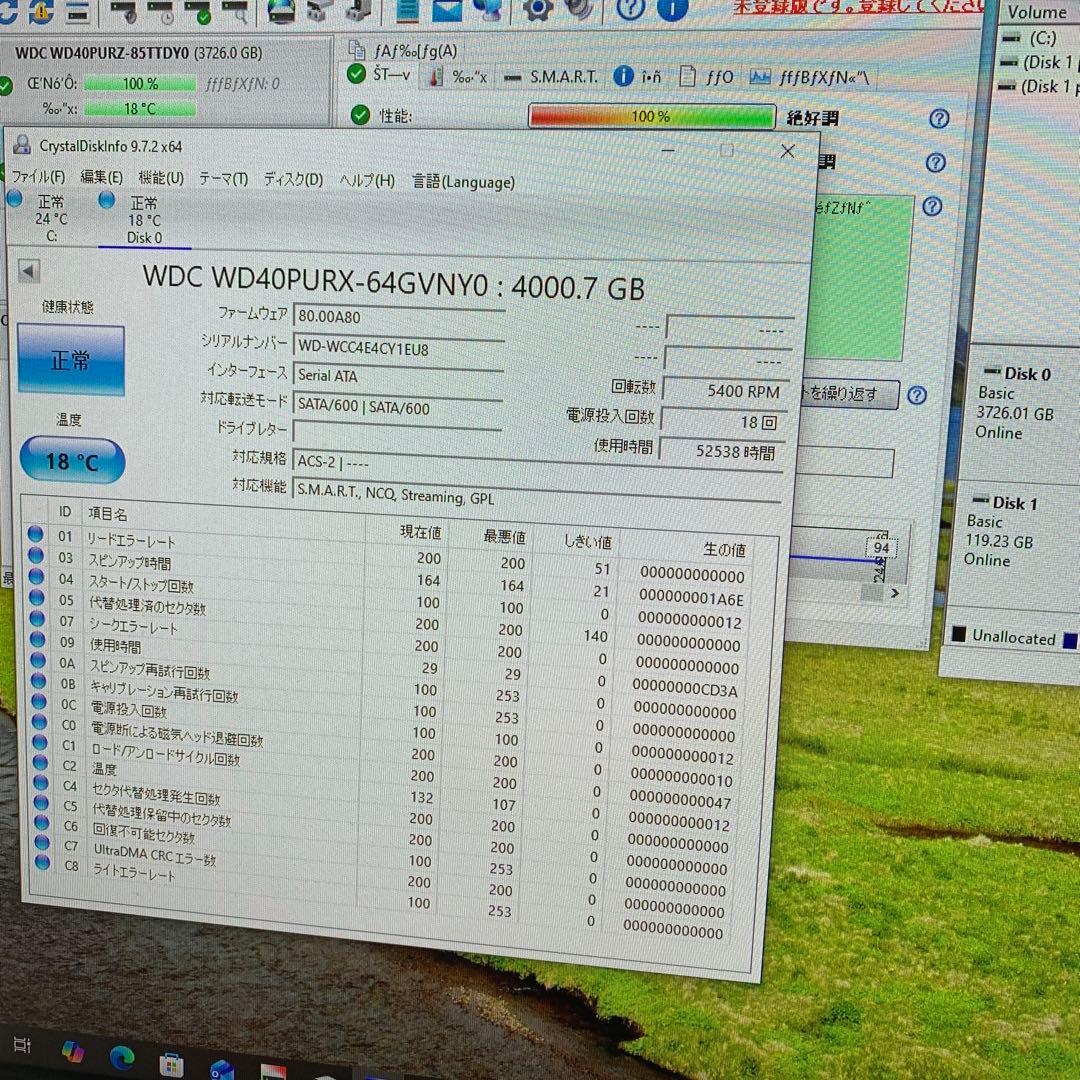1080x1080 pixels.
Task: Click the report document icon in the top toolbar
Action: (408, 9)
